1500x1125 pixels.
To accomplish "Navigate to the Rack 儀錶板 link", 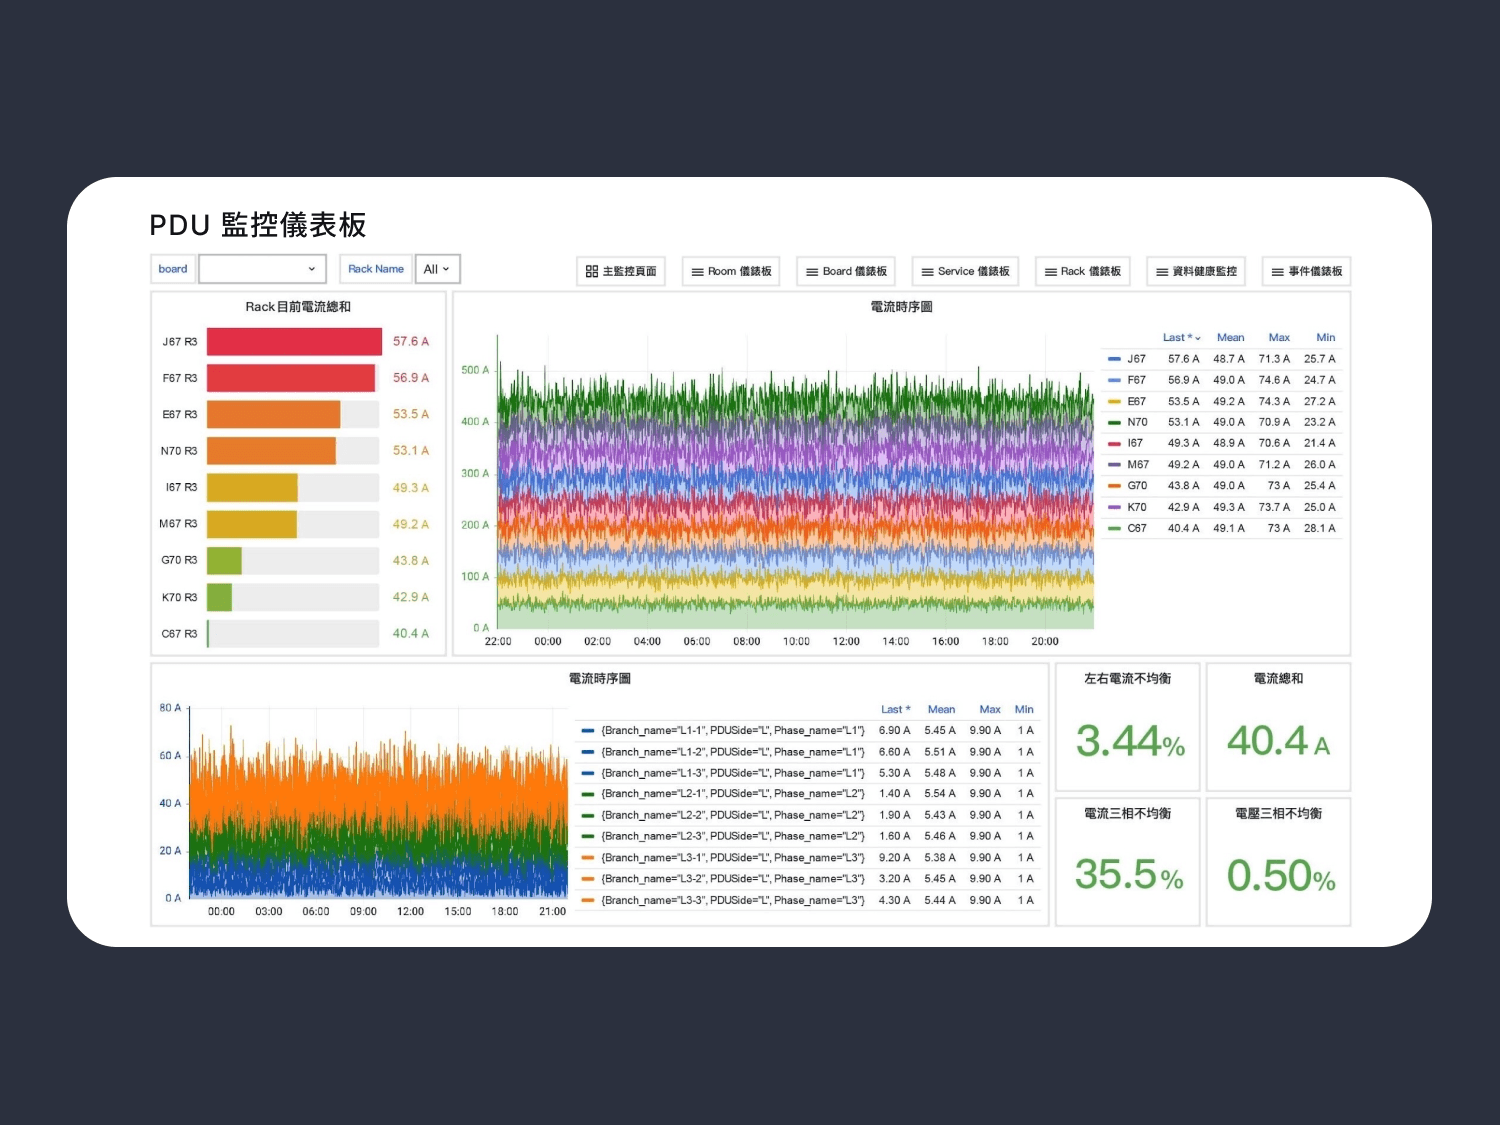I will [x=1082, y=271].
